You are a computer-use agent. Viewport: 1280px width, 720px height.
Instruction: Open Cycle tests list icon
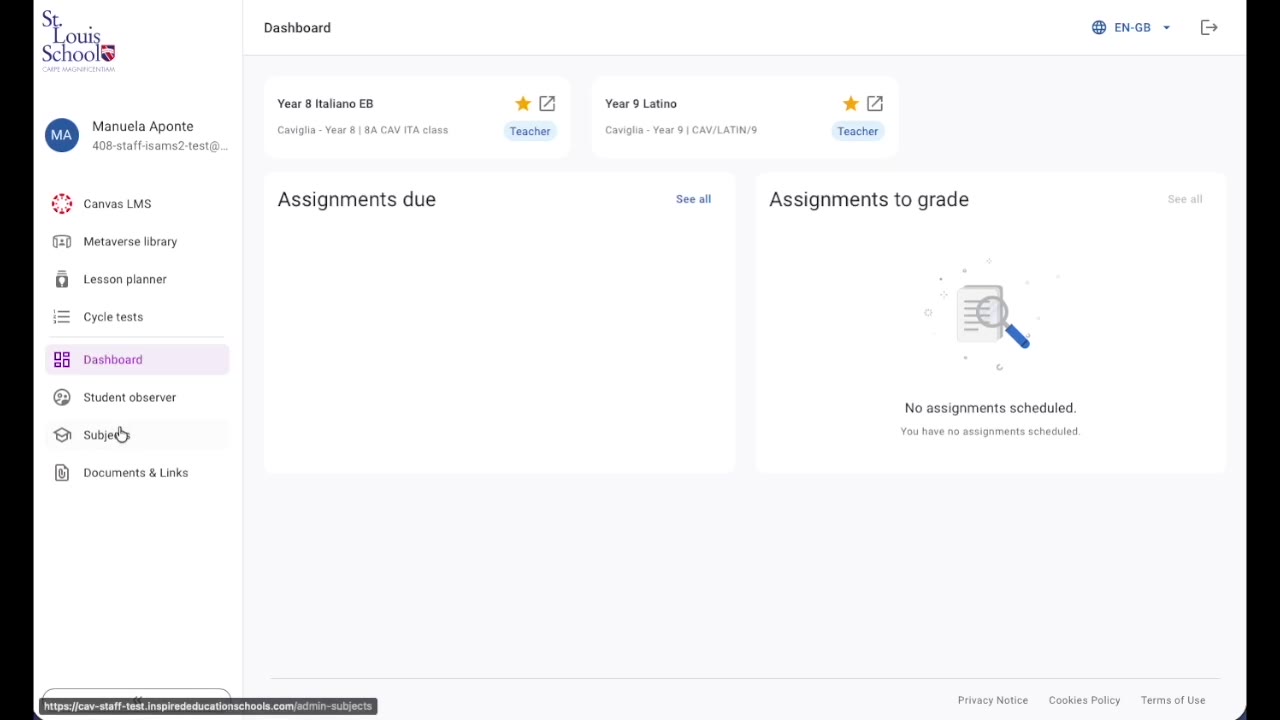62,317
